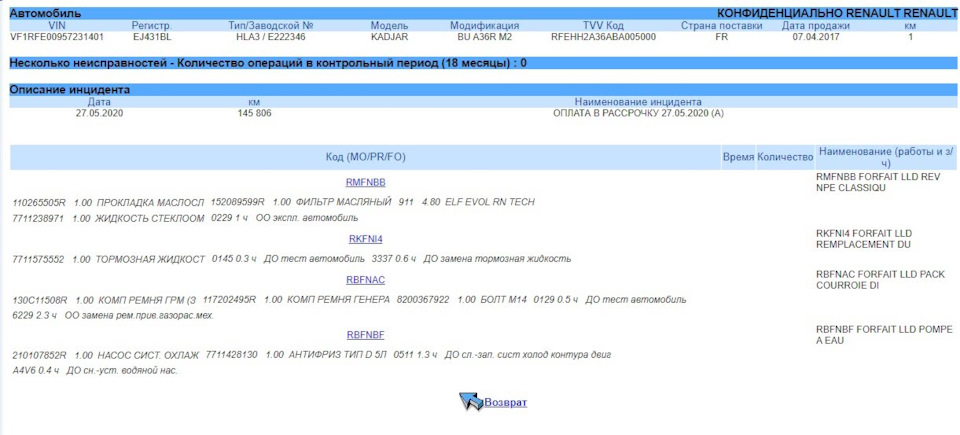
Task: Open the RMFNBB operation code link
Action: [366, 183]
